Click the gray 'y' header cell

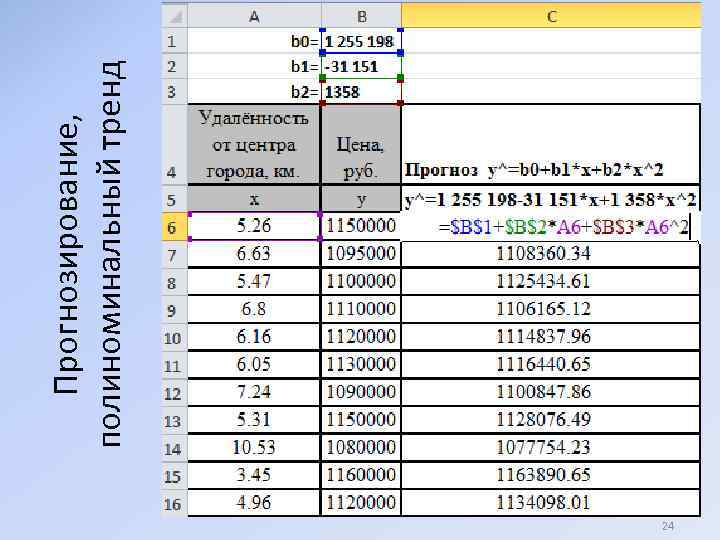click(x=361, y=199)
